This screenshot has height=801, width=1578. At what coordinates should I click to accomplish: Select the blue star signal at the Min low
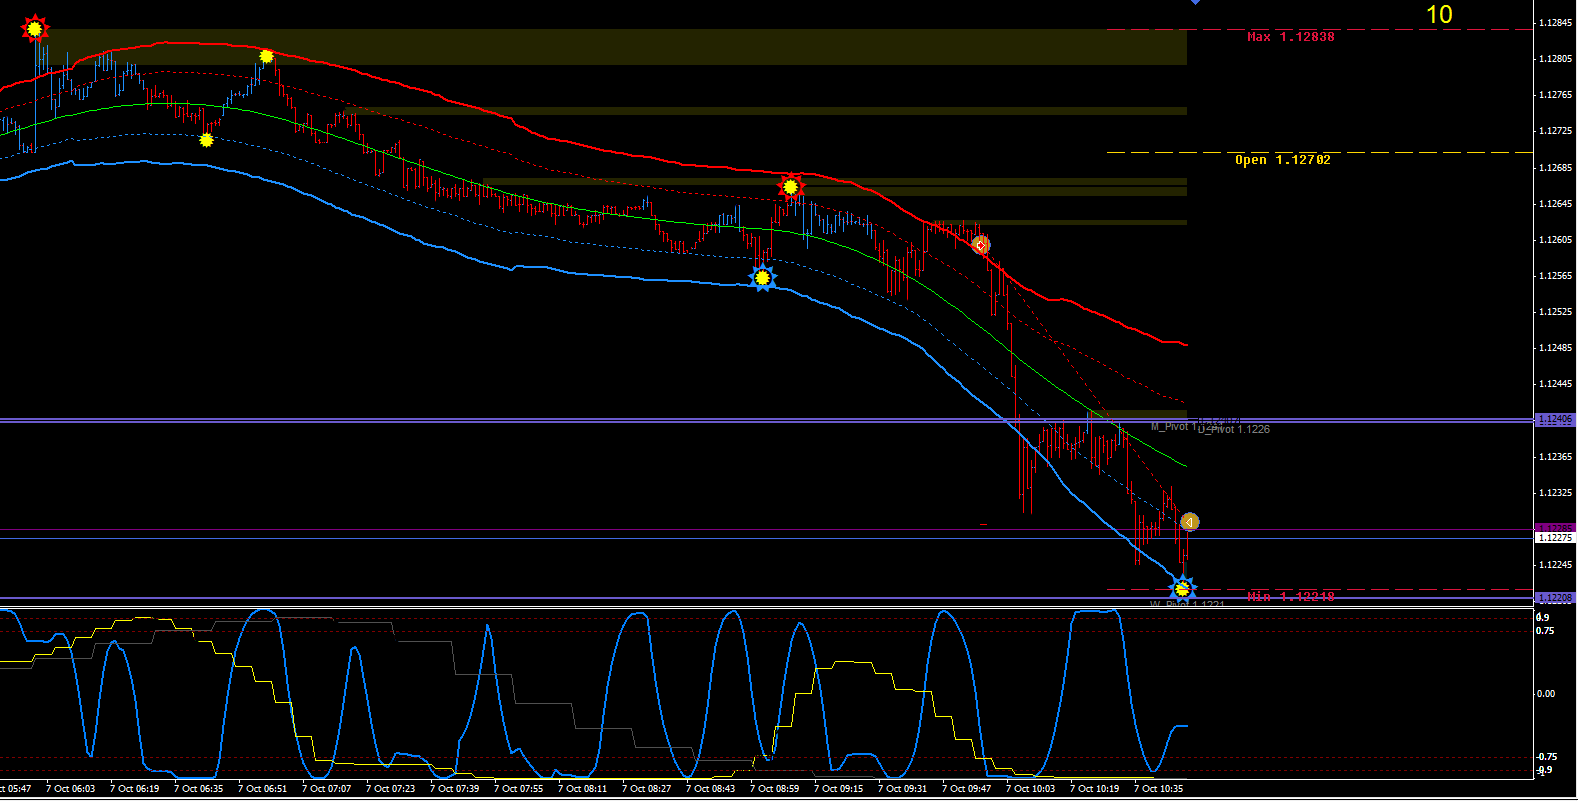coord(1182,589)
